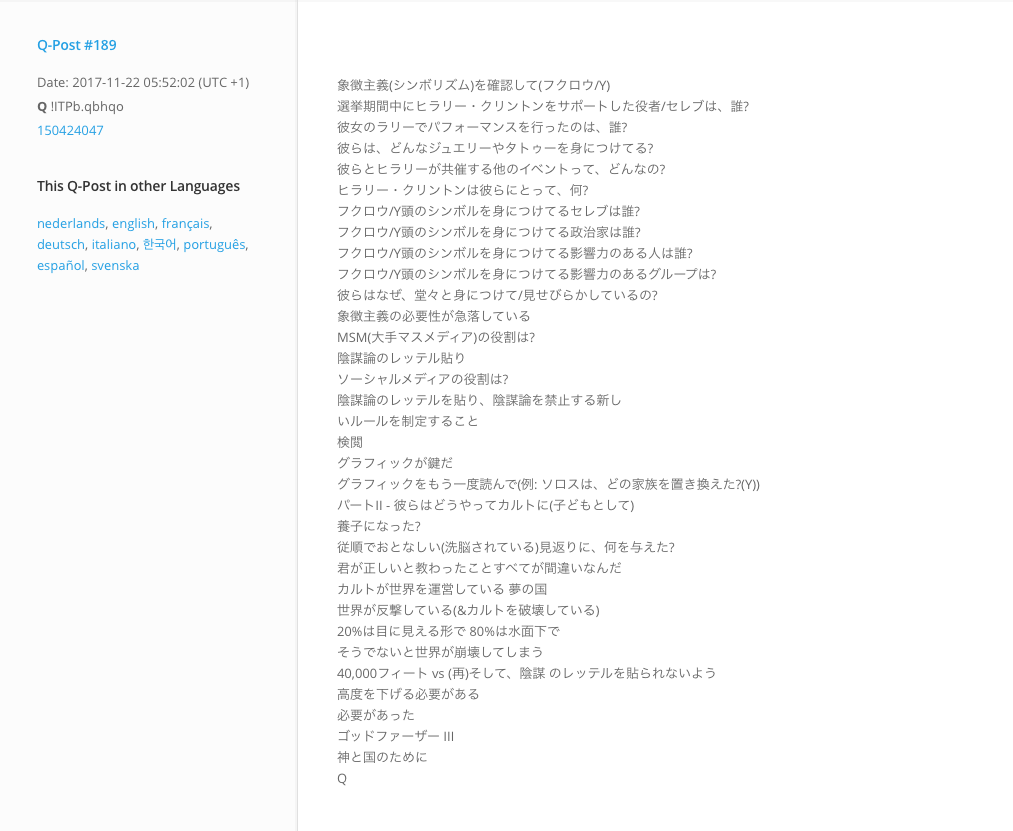
Task: Click the line ソーシャルメディアの役割は?
Action: (x=423, y=379)
